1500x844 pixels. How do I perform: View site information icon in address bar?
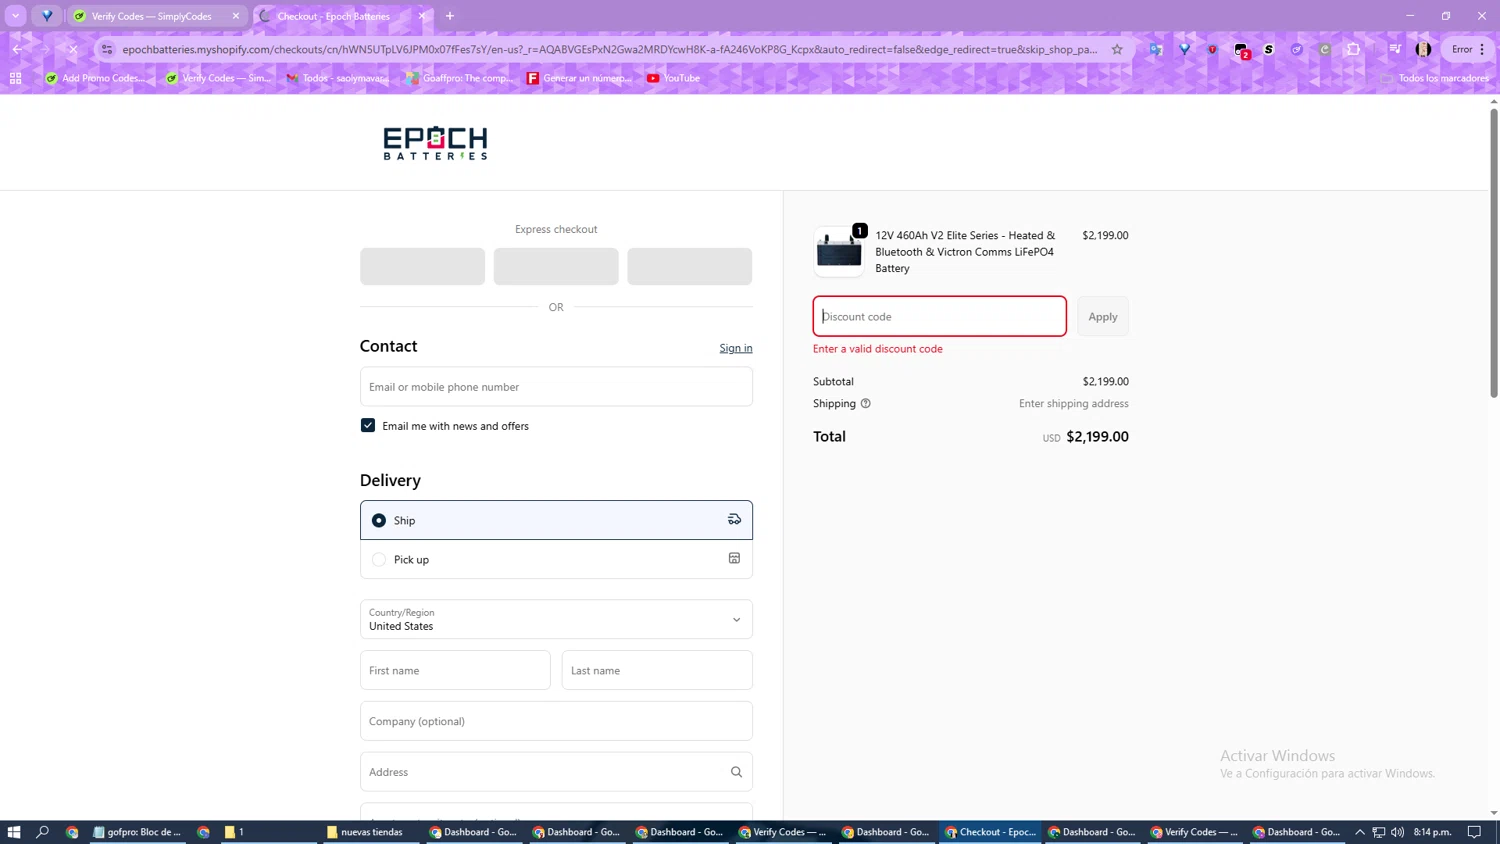[107, 49]
